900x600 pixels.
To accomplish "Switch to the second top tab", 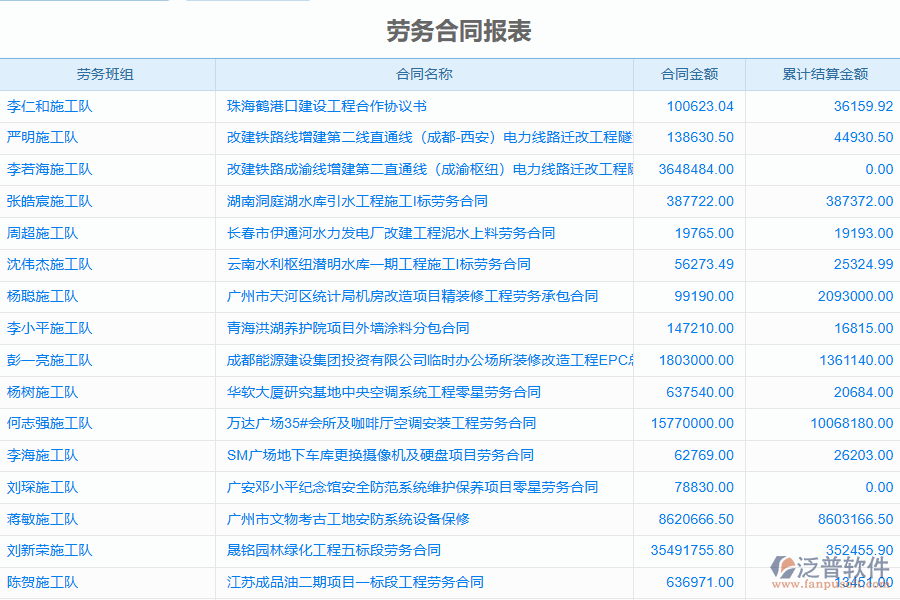I will 245,4.
